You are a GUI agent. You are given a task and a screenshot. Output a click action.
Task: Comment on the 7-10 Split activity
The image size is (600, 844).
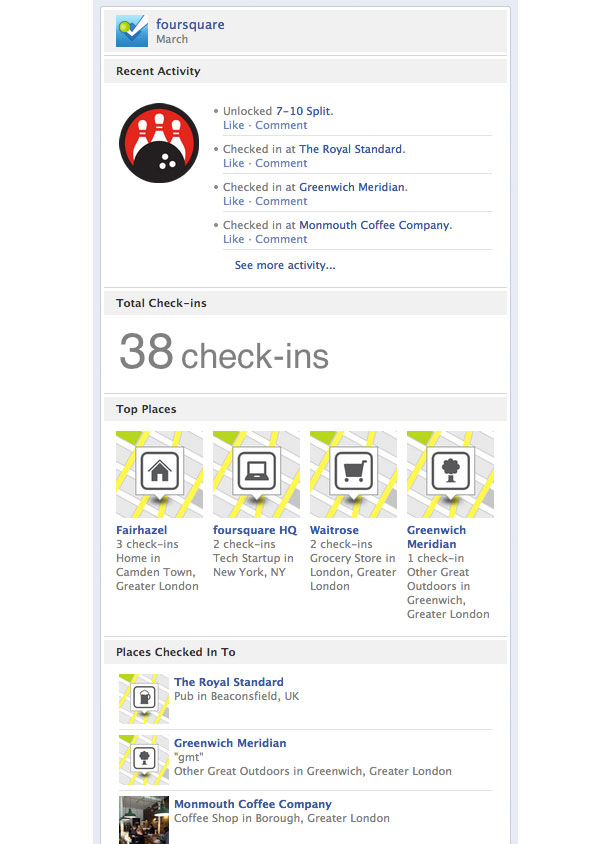281,125
